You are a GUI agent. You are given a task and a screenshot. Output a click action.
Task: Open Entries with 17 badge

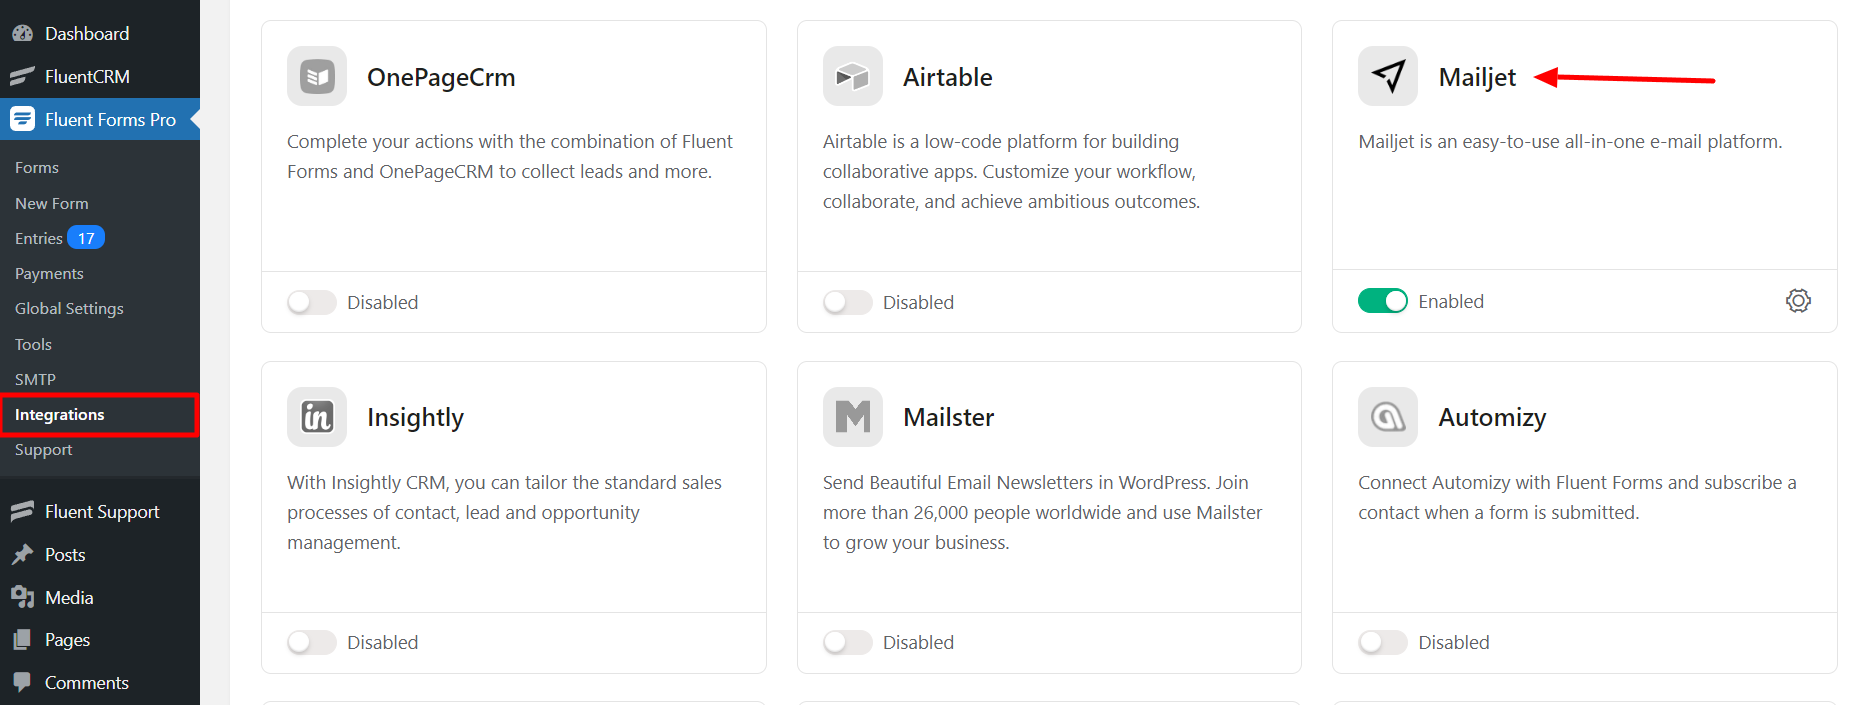click(x=40, y=238)
